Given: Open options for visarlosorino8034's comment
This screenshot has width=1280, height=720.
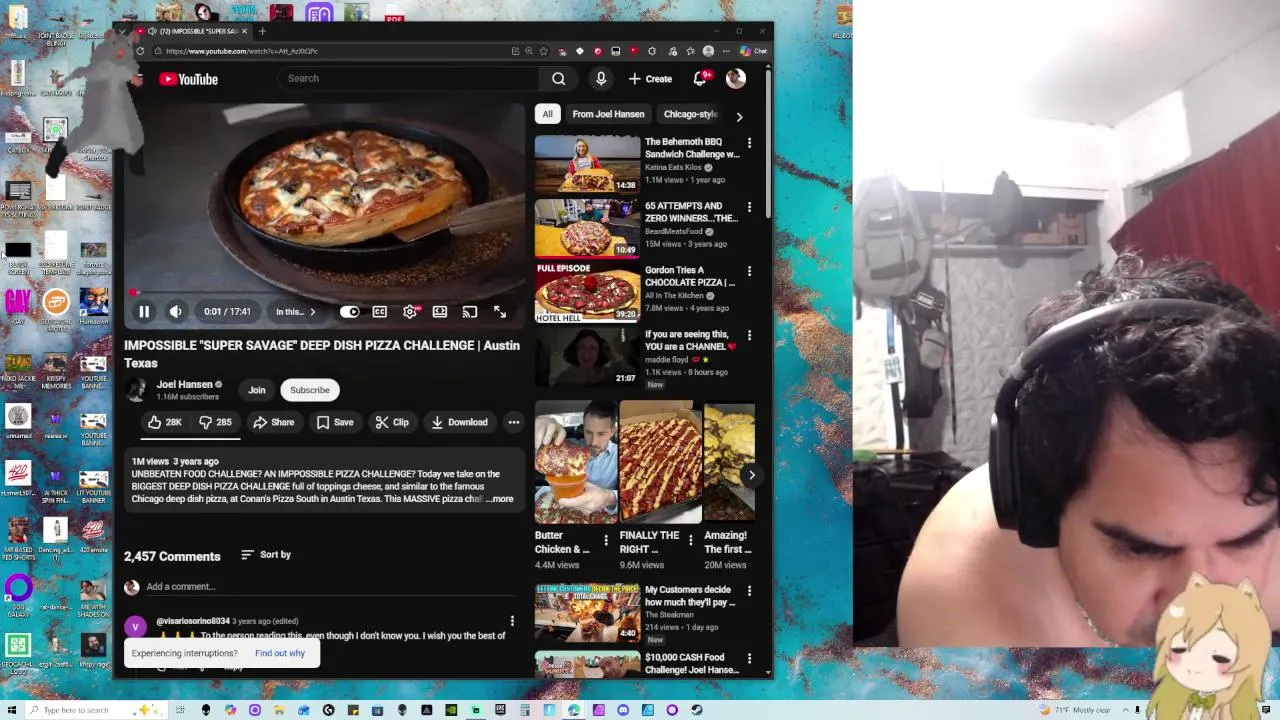Looking at the screenshot, I should coord(512,621).
